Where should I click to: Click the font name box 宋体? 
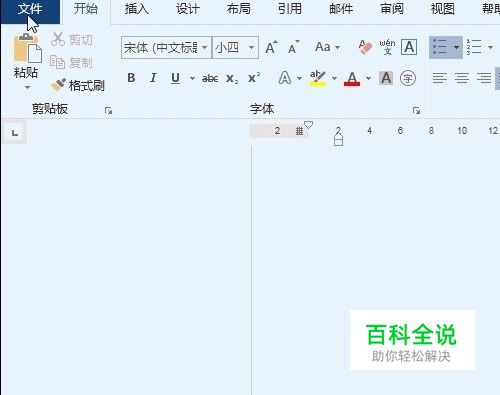(x=161, y=48)
